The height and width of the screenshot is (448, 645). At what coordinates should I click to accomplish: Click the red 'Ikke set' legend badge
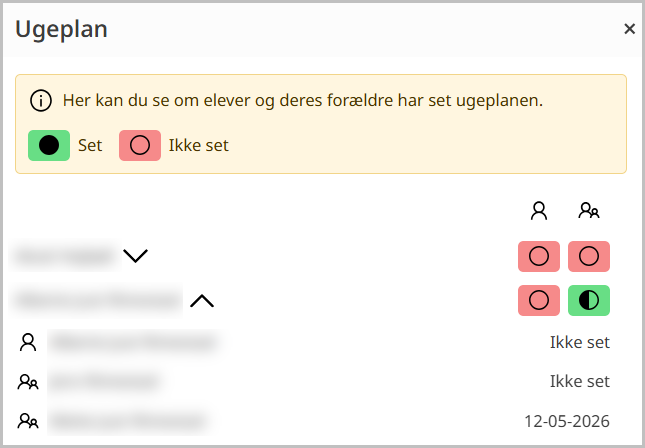coord(140,146)
